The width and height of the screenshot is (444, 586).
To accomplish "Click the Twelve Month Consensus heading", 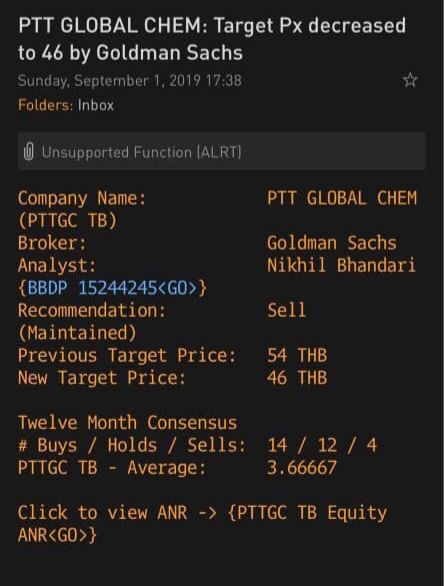I will pyautogui.click(x=127, y=423).
